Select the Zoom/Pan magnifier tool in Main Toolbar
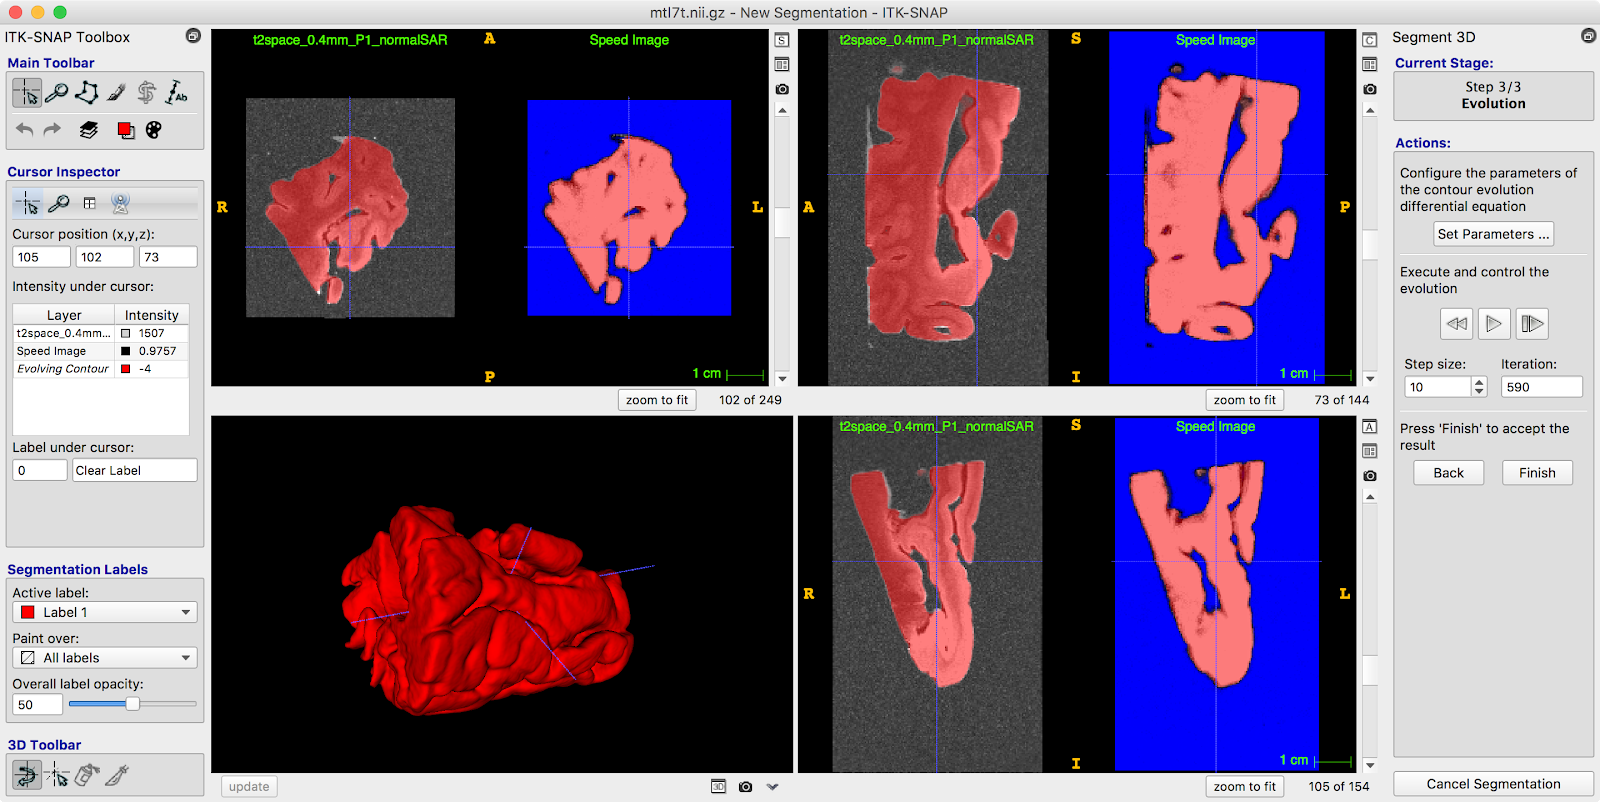Viewport: 1600px width, 802px height. click(x=57, y=93)
